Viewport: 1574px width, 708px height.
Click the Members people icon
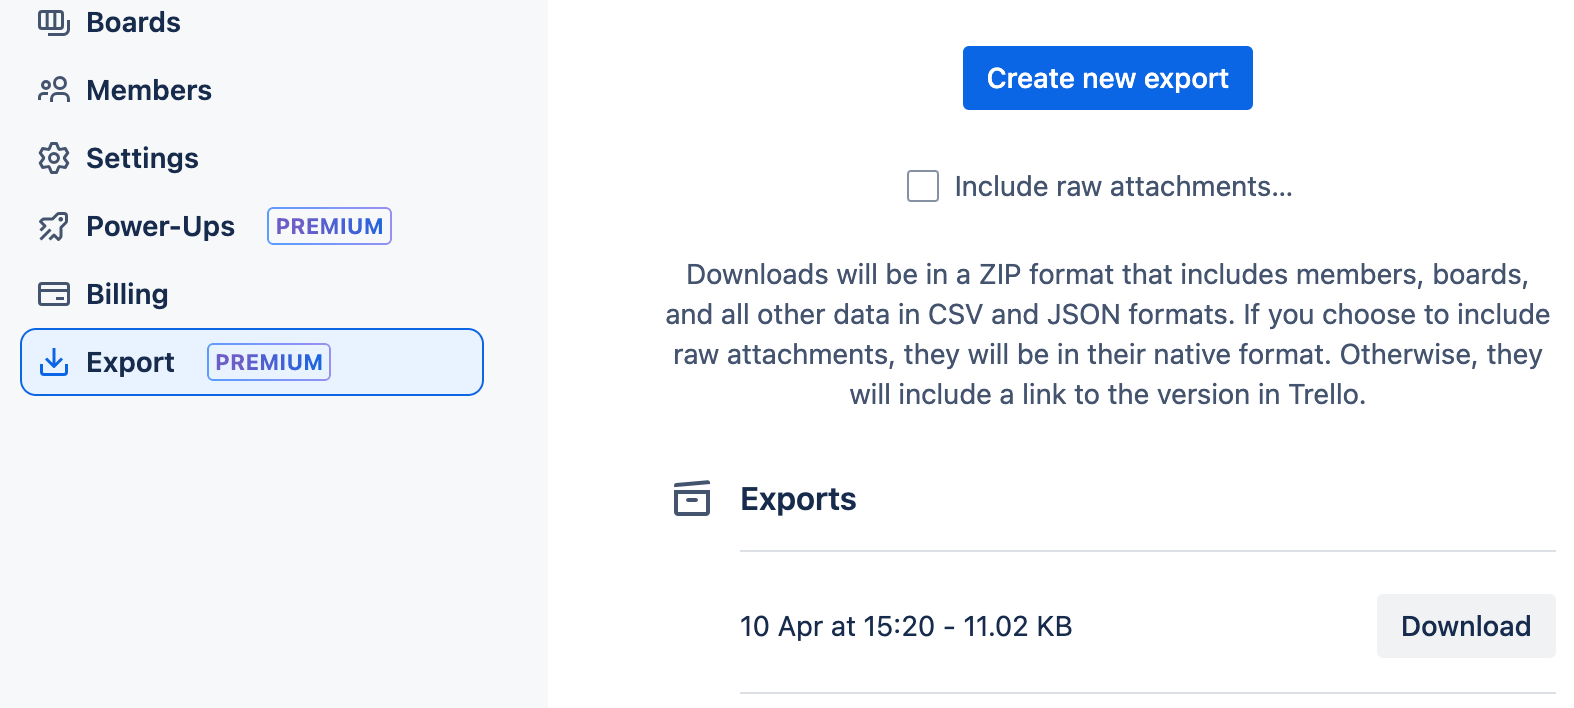coord(55,90)
